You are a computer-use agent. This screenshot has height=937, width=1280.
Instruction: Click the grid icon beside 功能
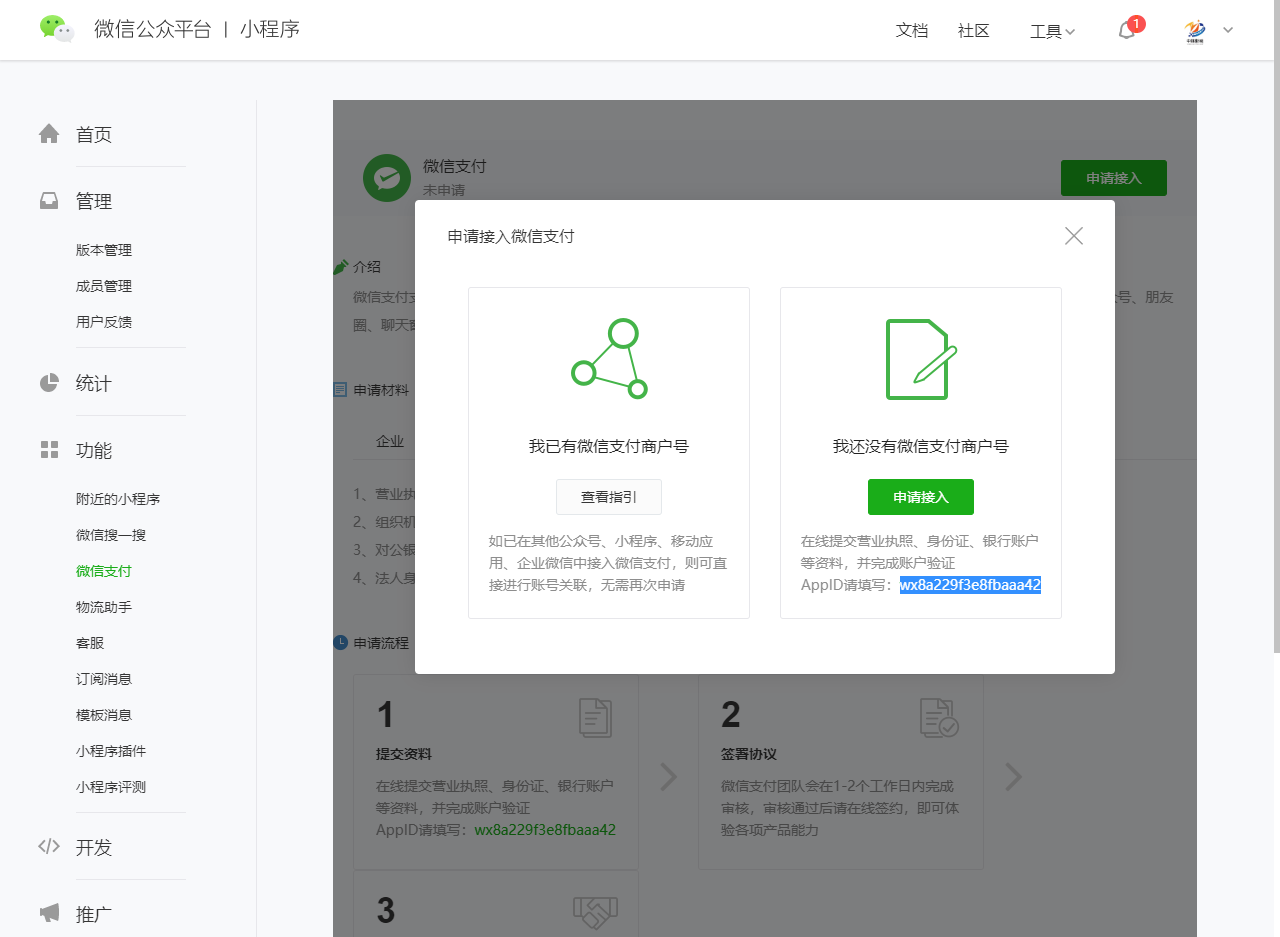[49, 450]
